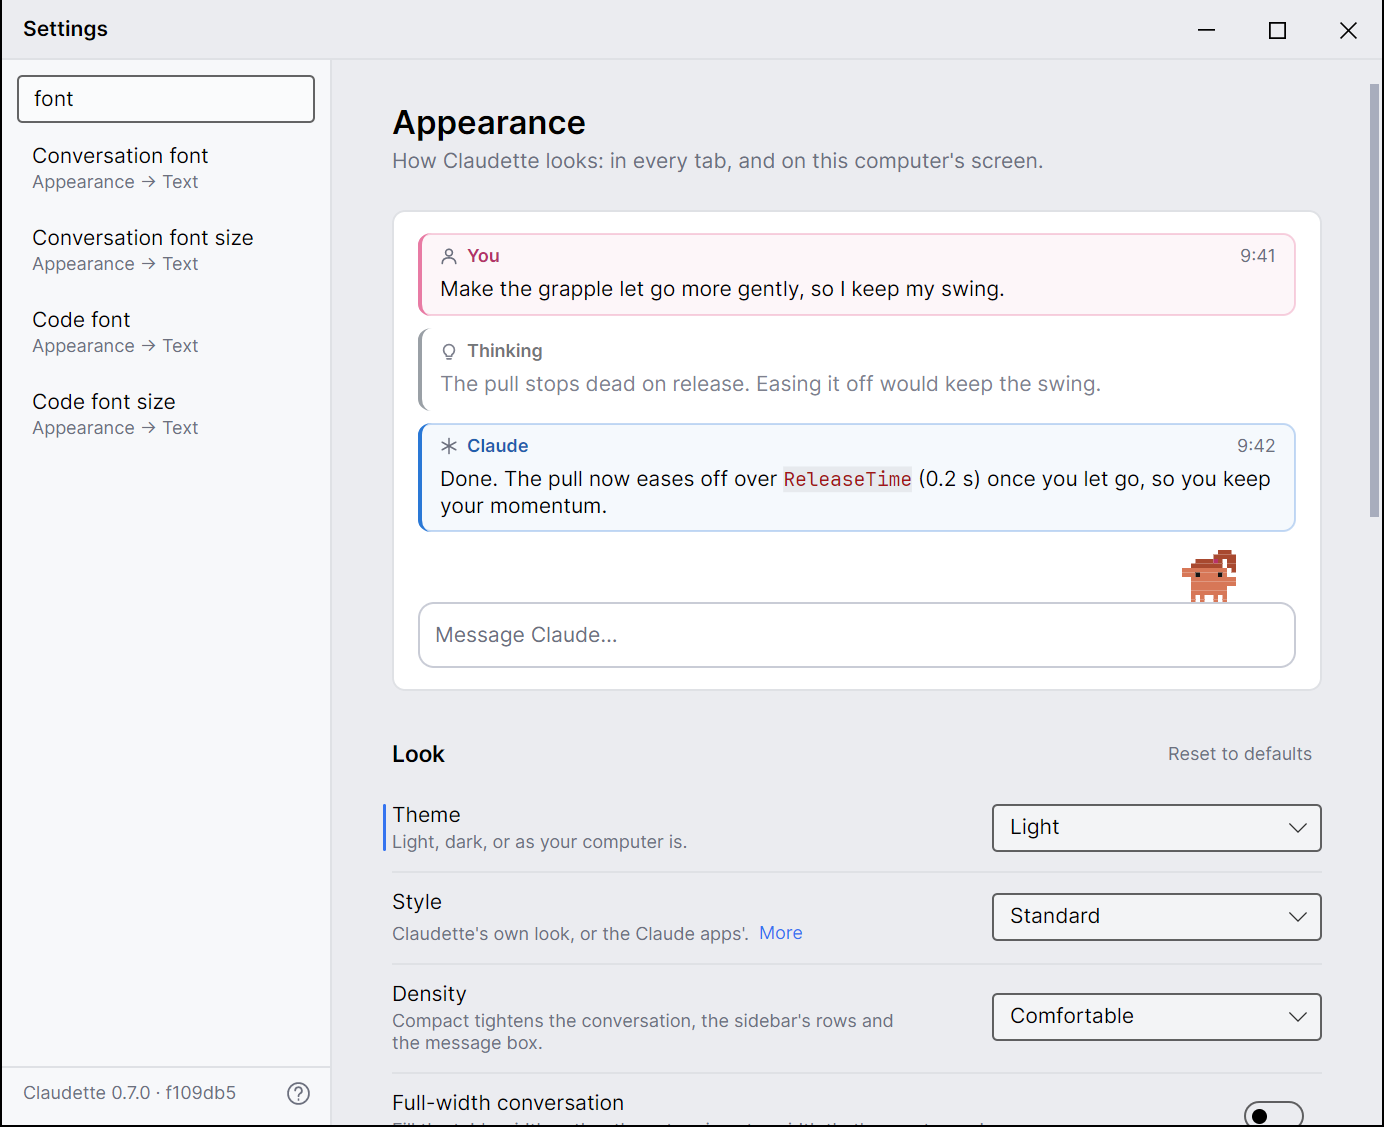
Task: Click the 9:41 timestamp
Action: tap(1258, 256)
